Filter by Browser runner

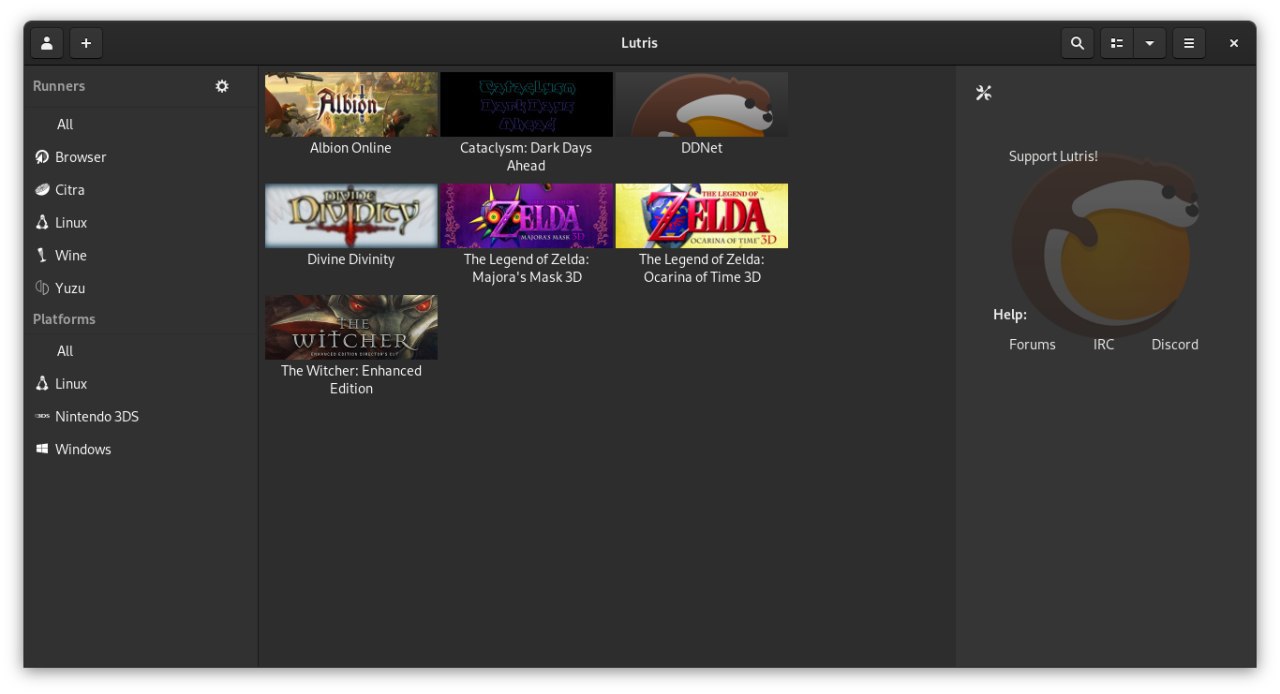(x=141, y=157)
